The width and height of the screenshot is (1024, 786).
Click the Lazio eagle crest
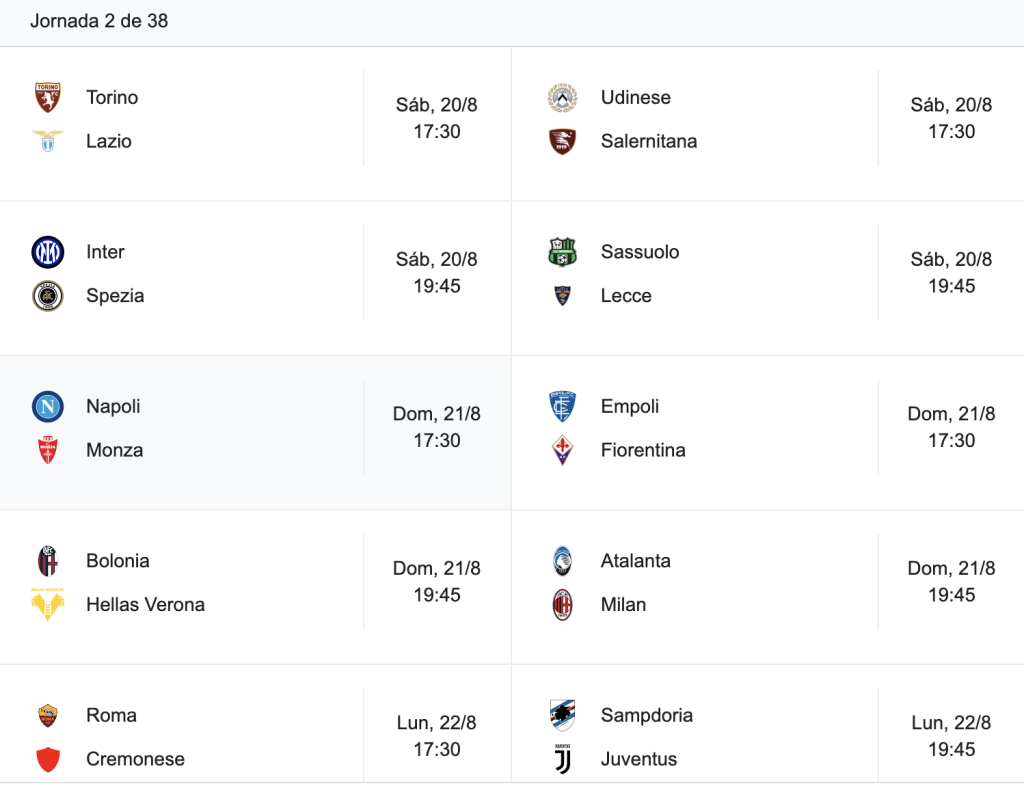coord(48,141)
